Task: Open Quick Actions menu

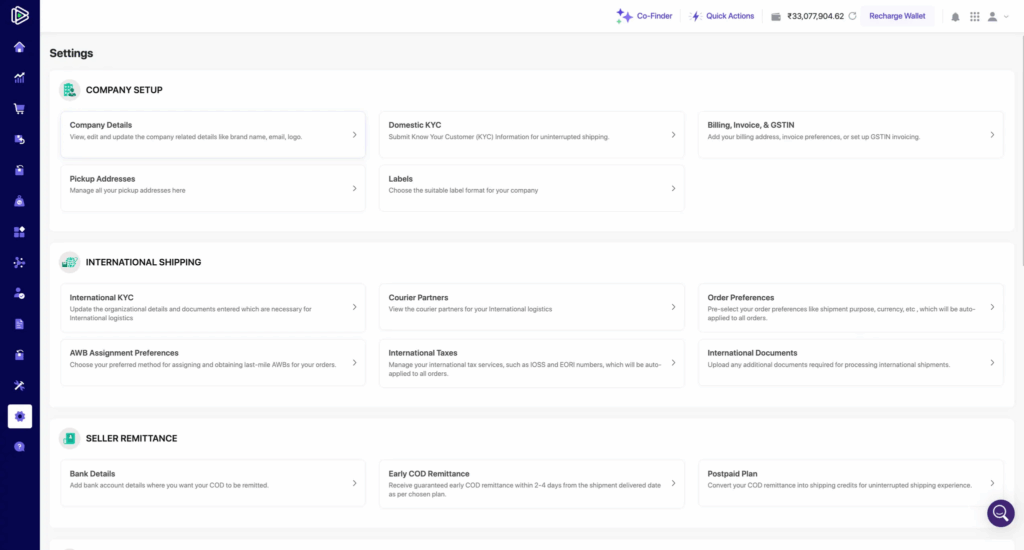Action: [x=722, y=17]
